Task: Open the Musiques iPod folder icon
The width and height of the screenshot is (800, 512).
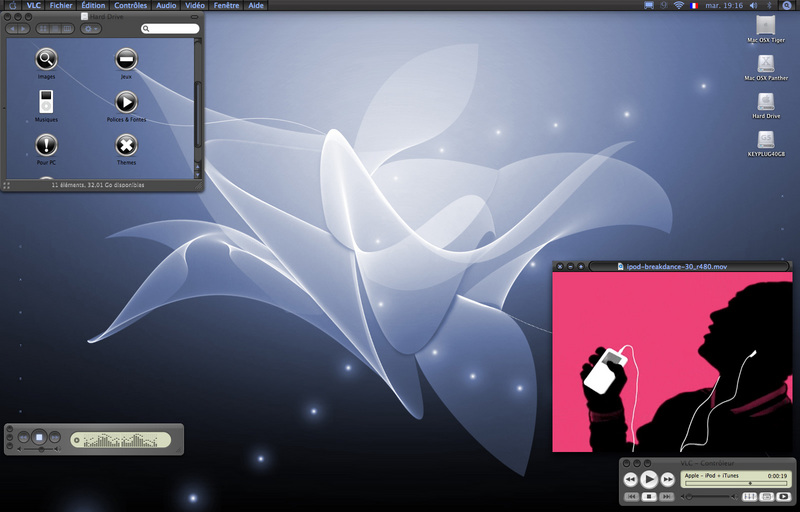Action: (46, 102)
